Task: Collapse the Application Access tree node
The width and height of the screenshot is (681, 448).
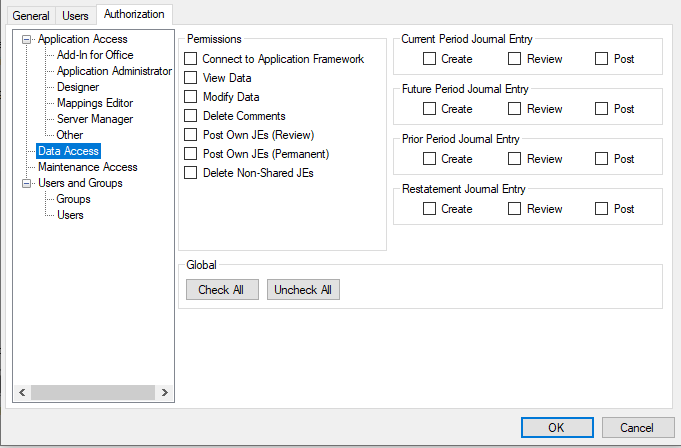Action: 26,39
